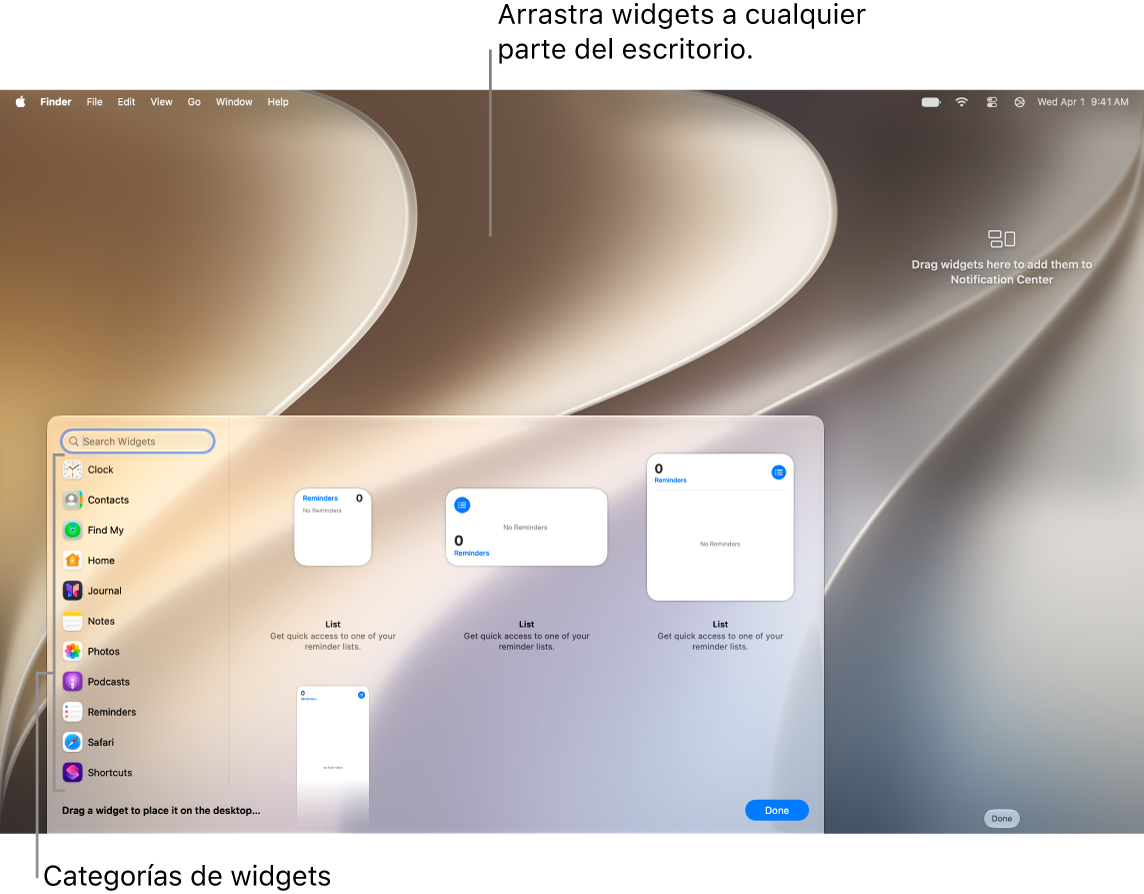Screen dimensions: 1144x894
Task: Click the Siri icon in the menu bar
Action: (x=1019, y=102)
